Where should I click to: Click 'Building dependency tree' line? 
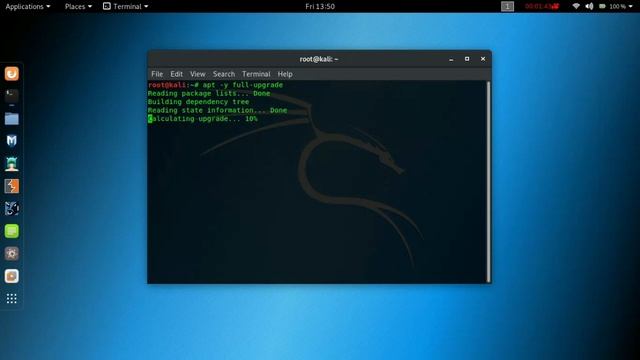pyautogui.click(x=198, y=102)
